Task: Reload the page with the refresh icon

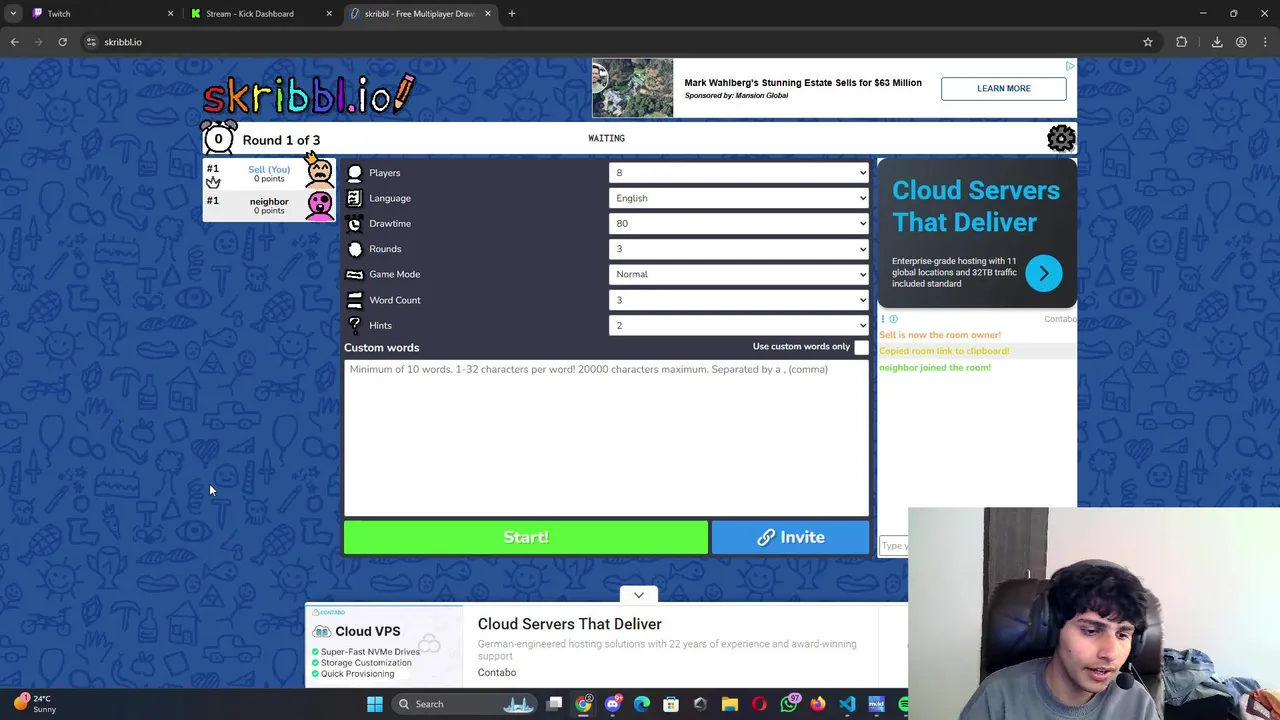Action: [x=62, y=42]
